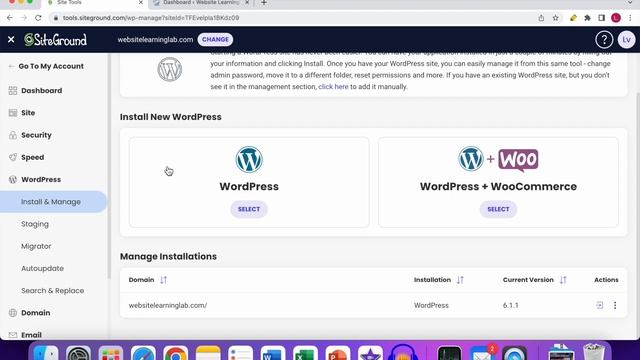Bookmark this page with star icon
This screenshot has width=640, height=360.
coord(555,18)
